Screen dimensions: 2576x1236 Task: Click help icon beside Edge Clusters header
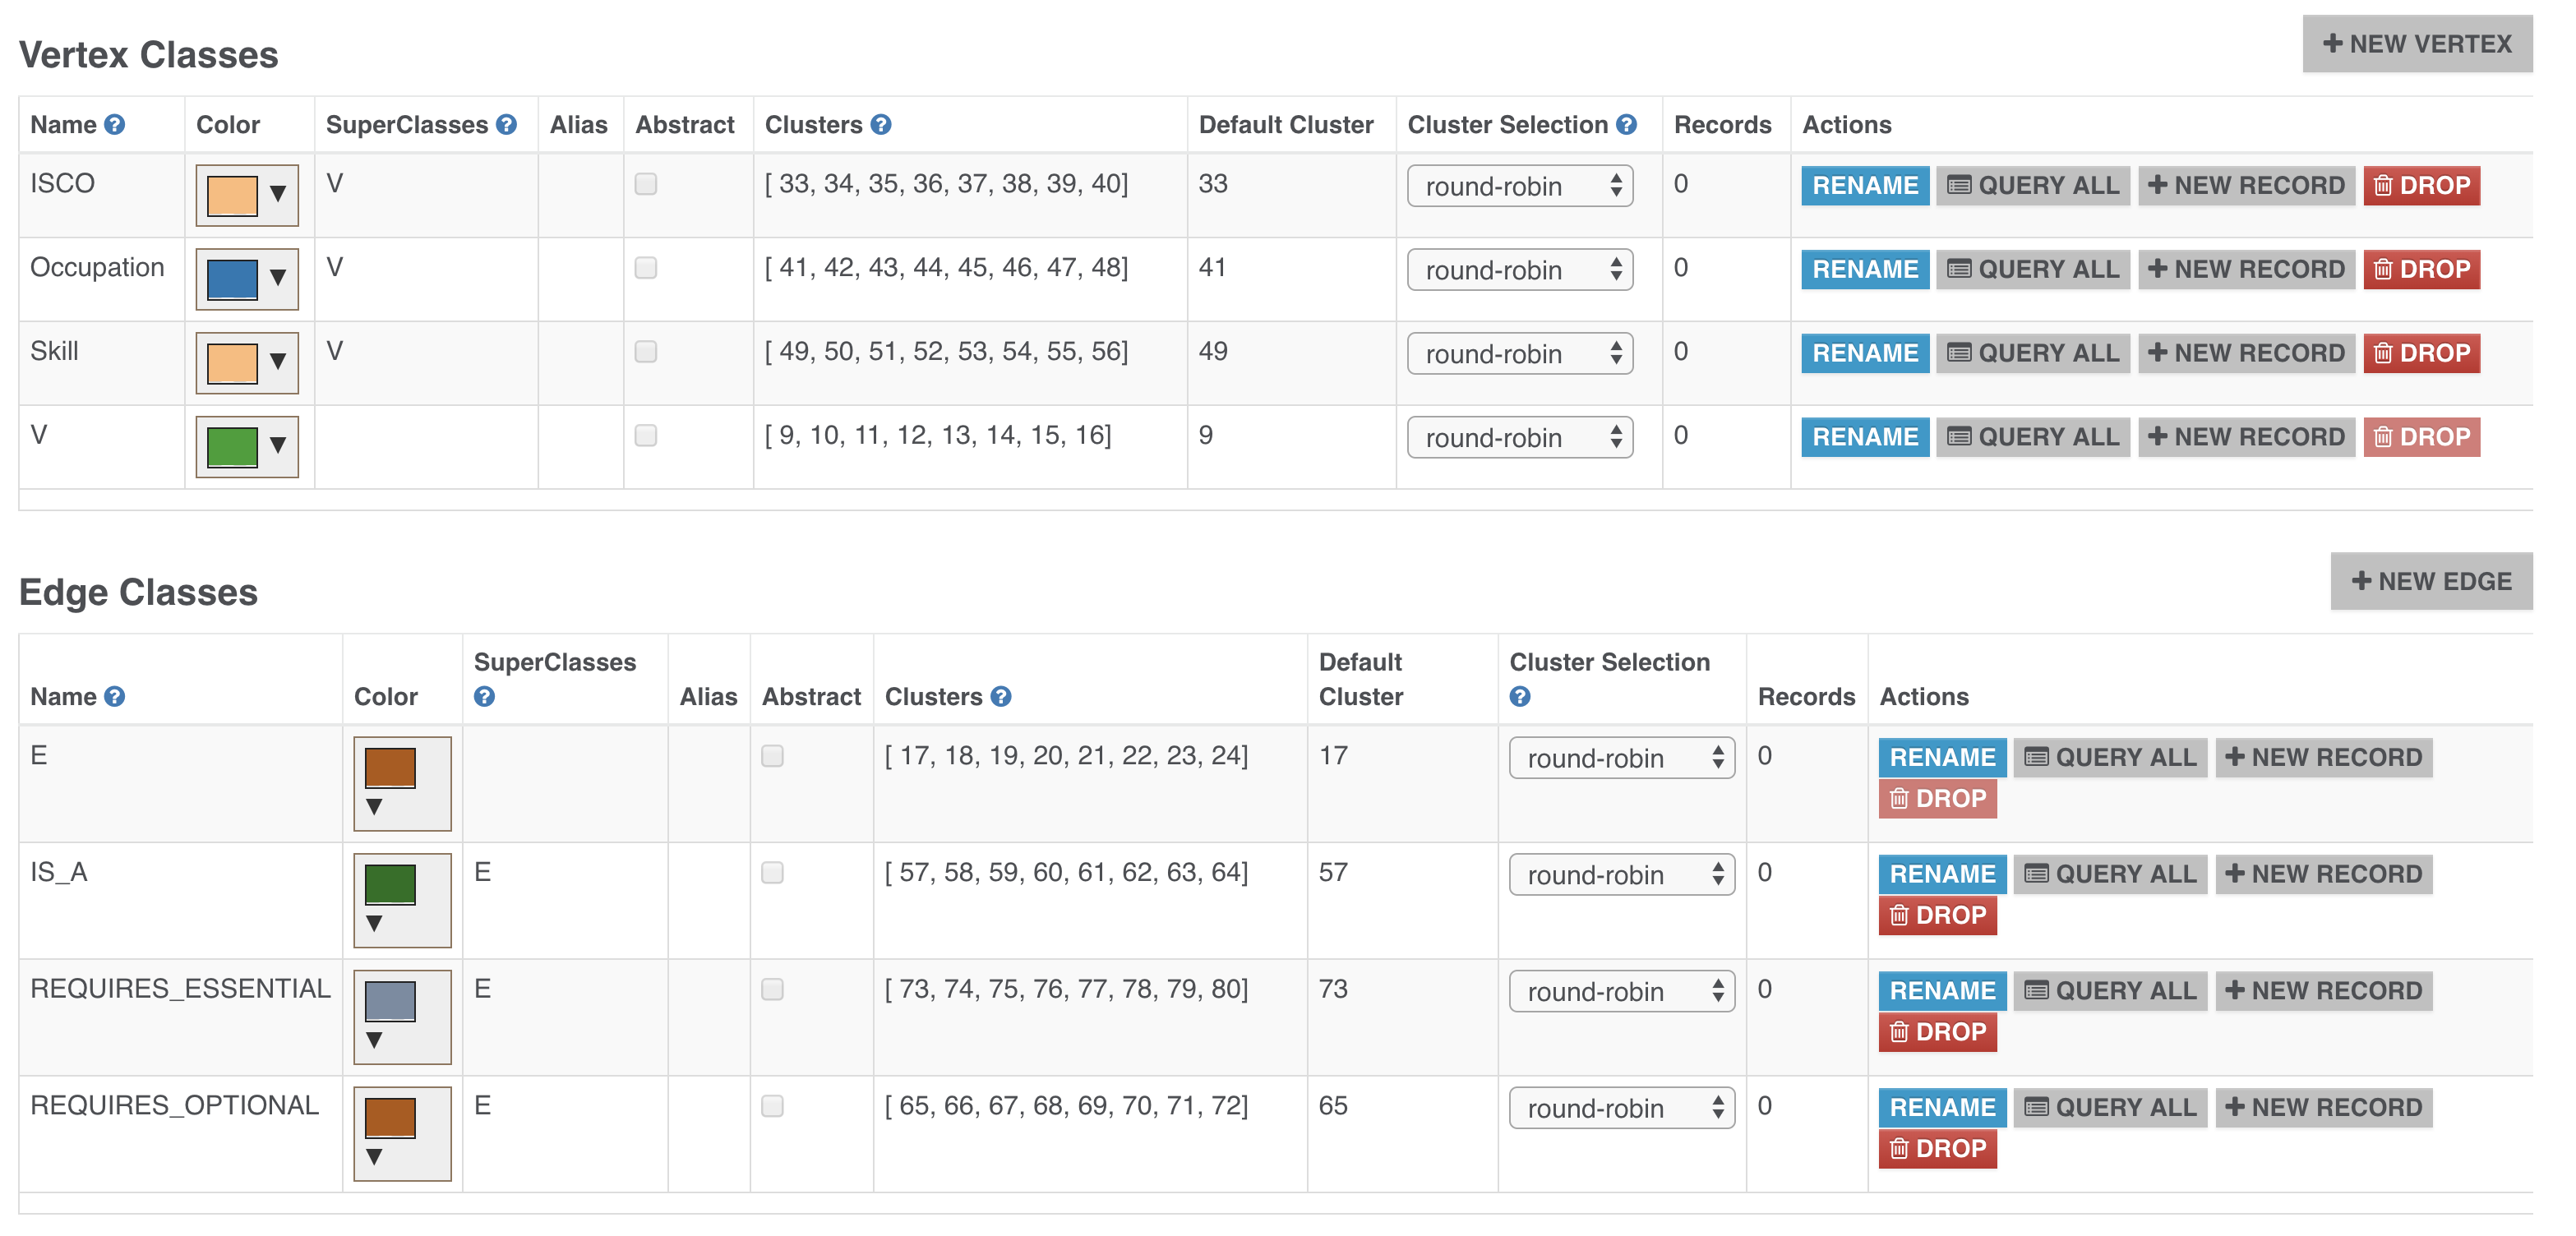click(1000, 697)
